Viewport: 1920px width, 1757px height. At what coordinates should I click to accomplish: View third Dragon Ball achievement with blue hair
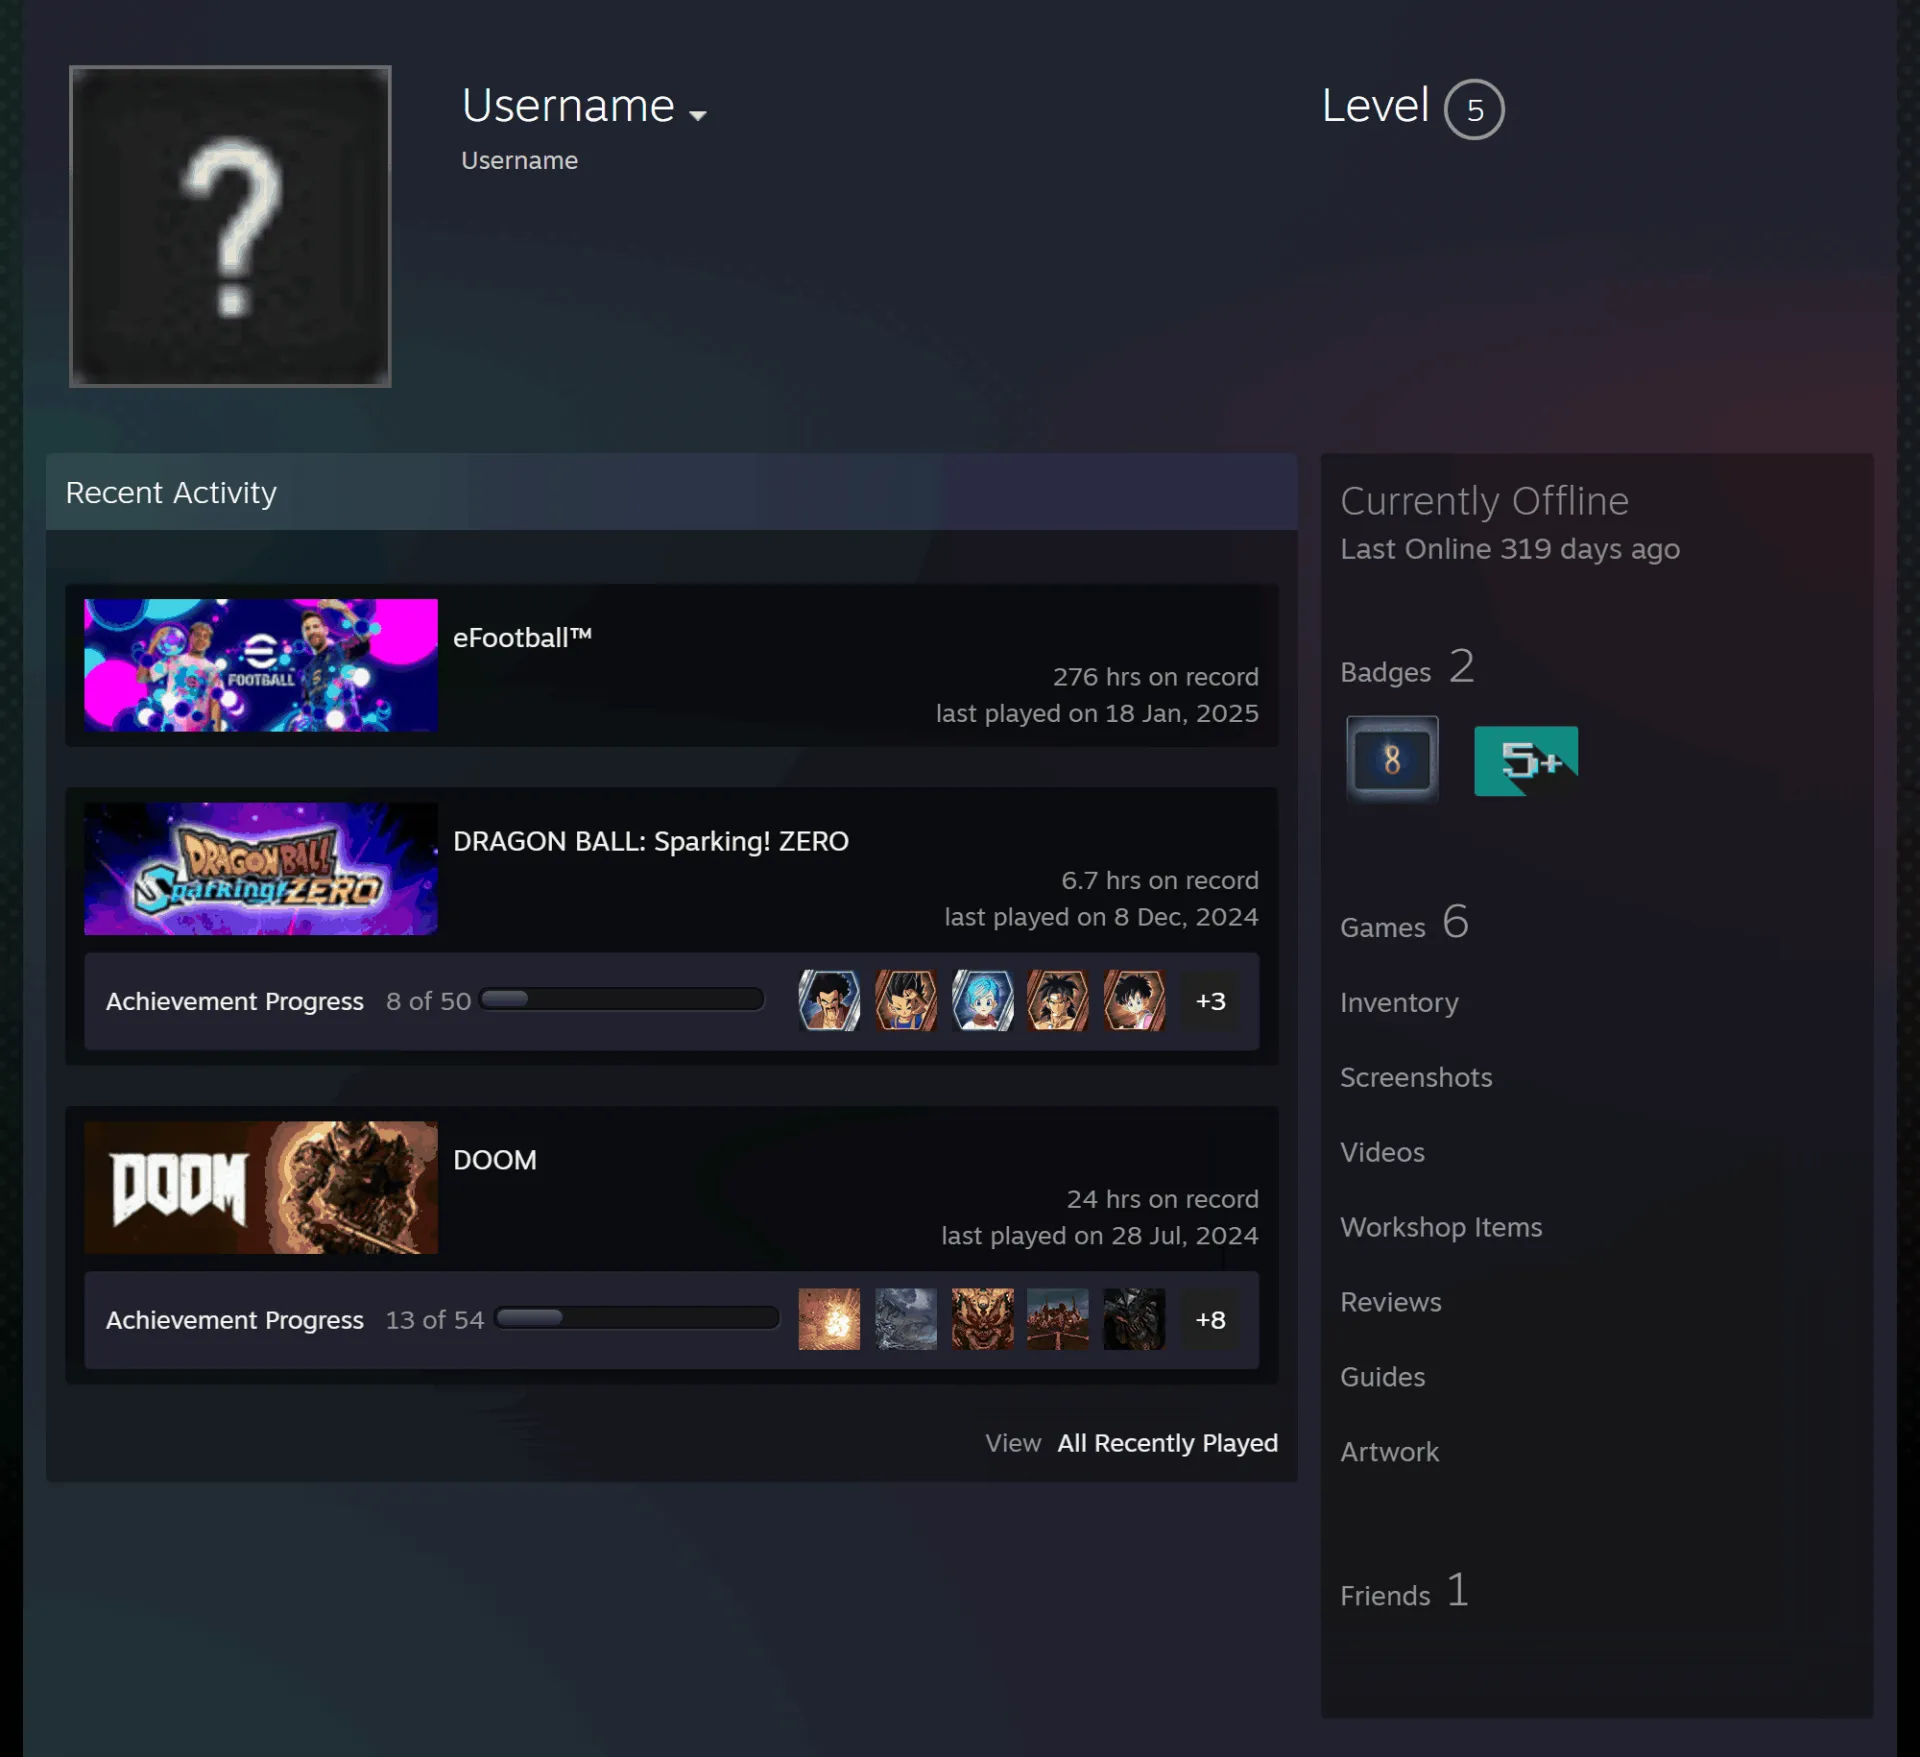pos(982,1001)
